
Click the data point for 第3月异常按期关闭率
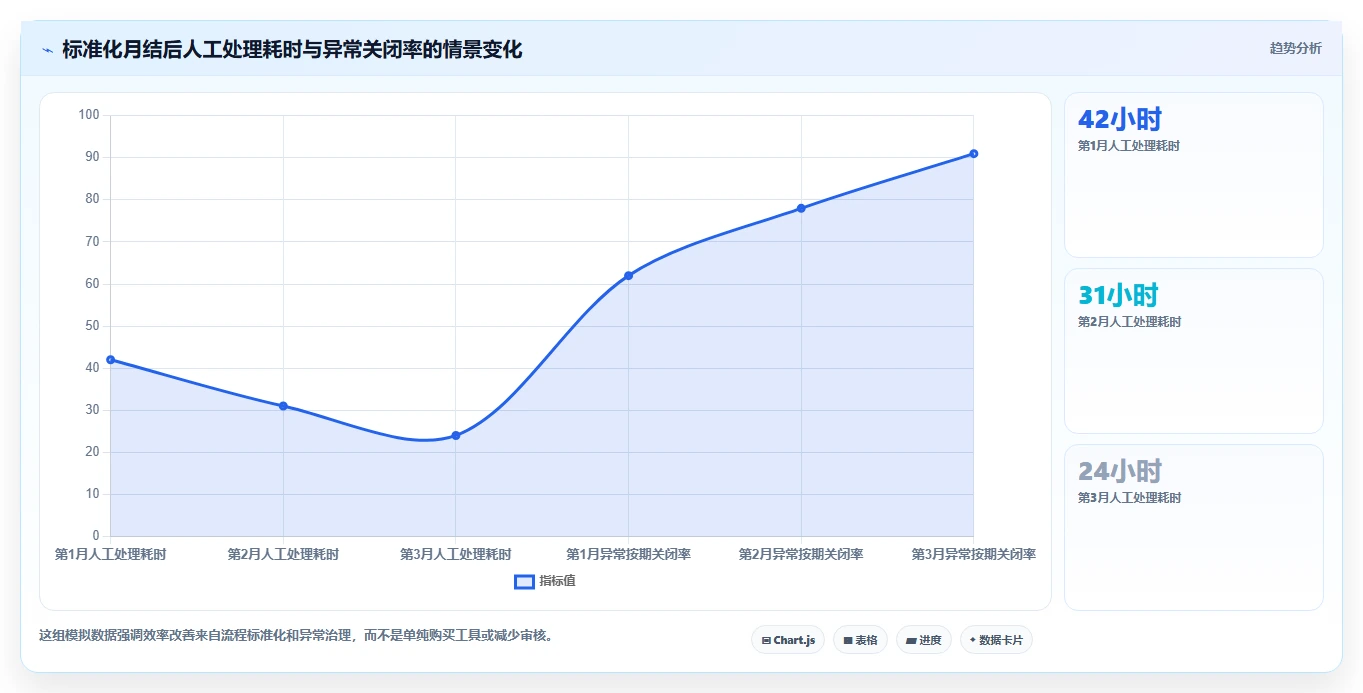click(973, 154)
